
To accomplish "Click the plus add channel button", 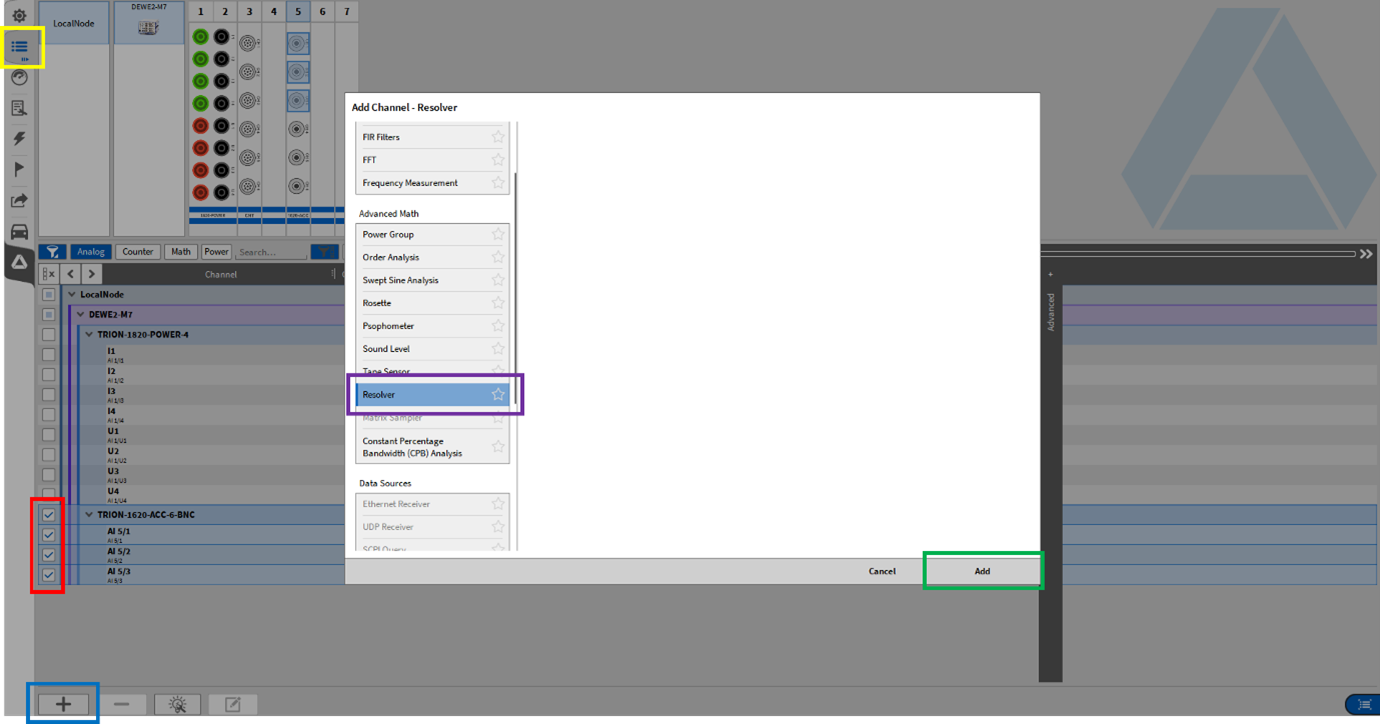I will pyautogui.click(x=63, y=704).
